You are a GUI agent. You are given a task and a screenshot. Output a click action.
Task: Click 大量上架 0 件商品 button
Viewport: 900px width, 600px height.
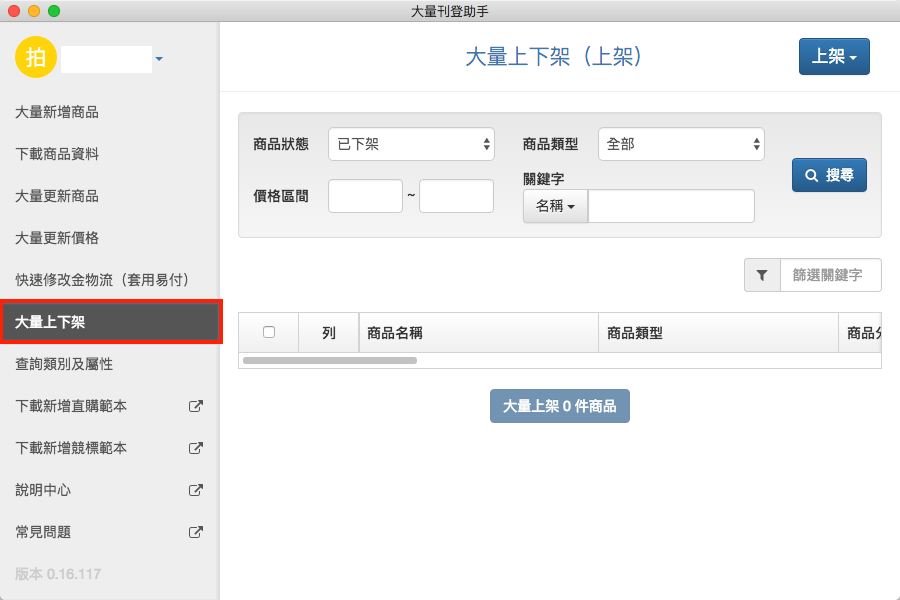point(559,406)
